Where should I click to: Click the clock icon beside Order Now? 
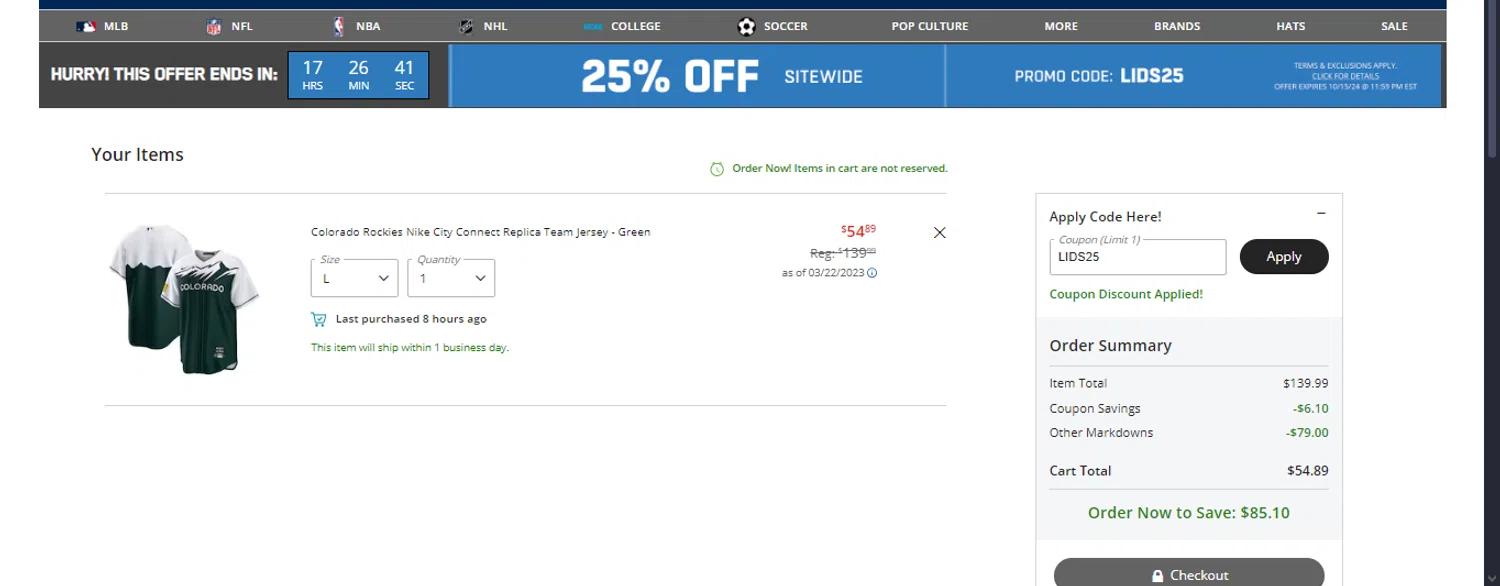coord(716,169)
